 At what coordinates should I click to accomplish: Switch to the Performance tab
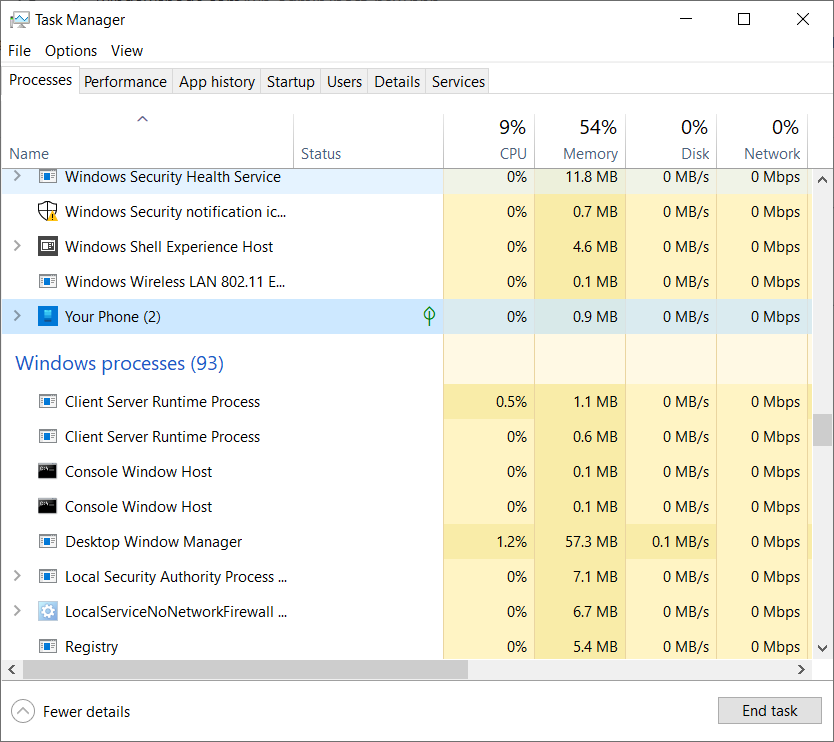pos(126,81)
